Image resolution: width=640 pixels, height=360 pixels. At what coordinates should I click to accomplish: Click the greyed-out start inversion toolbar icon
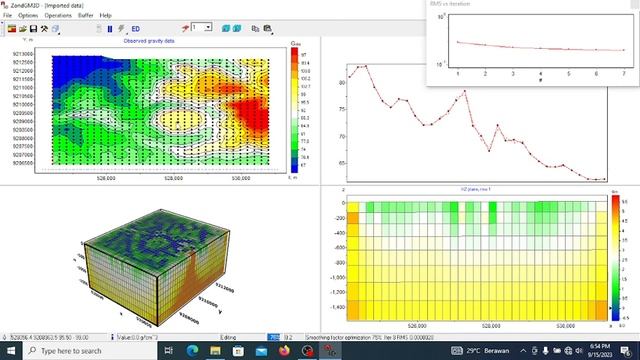pos(99,29)
